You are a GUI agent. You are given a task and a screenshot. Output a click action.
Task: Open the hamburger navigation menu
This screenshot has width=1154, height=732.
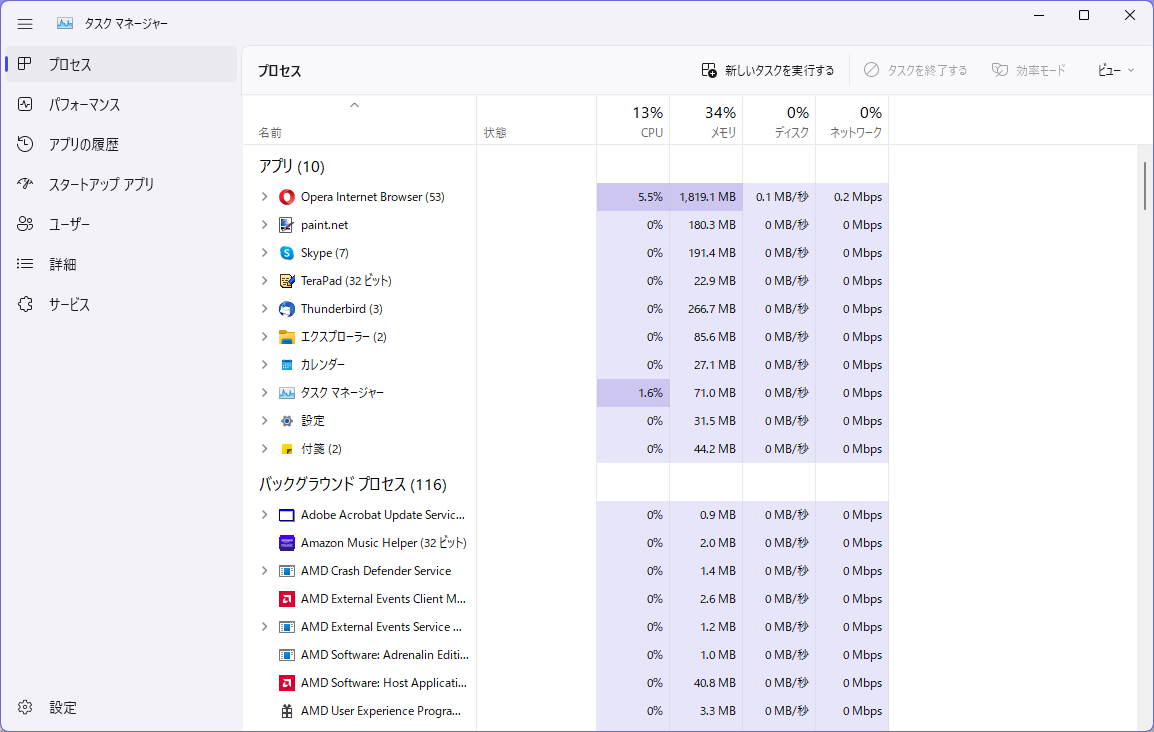(x=25, y=24)
